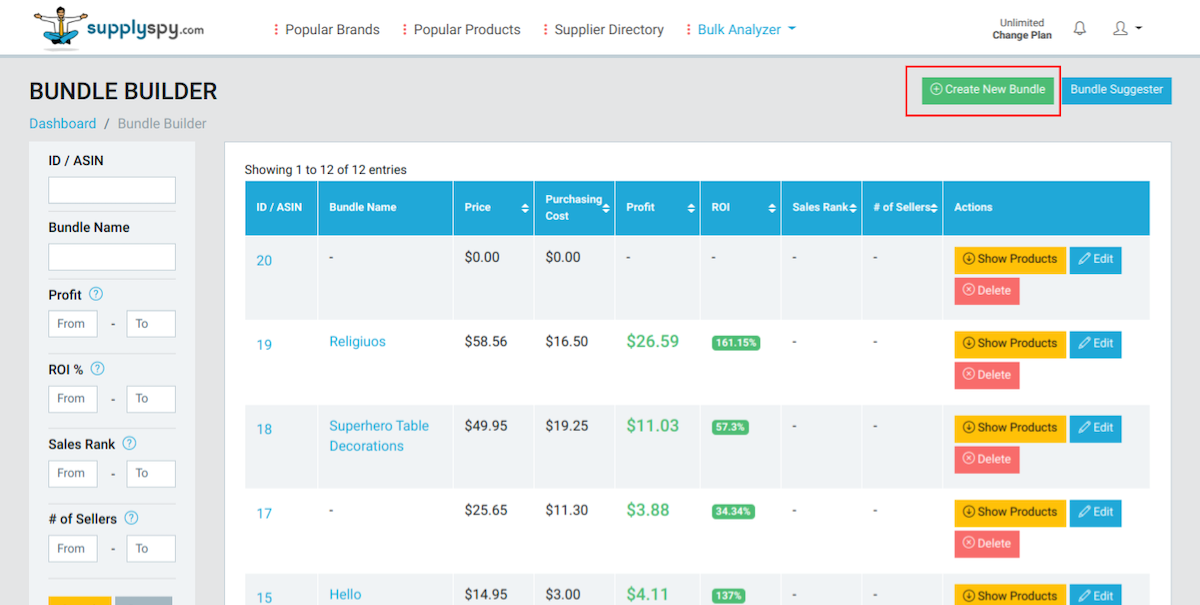
Task: Show Products for the Religiuos bundle
Action: click(x=1010, y=343)
